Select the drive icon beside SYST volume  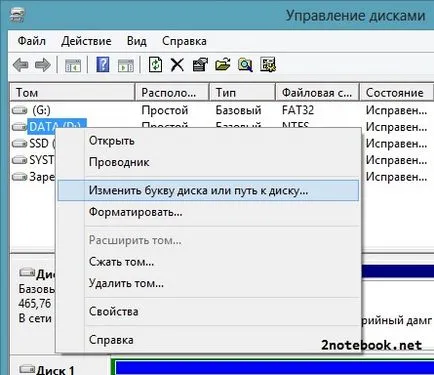pyautogui.click(x=19, y=160)
